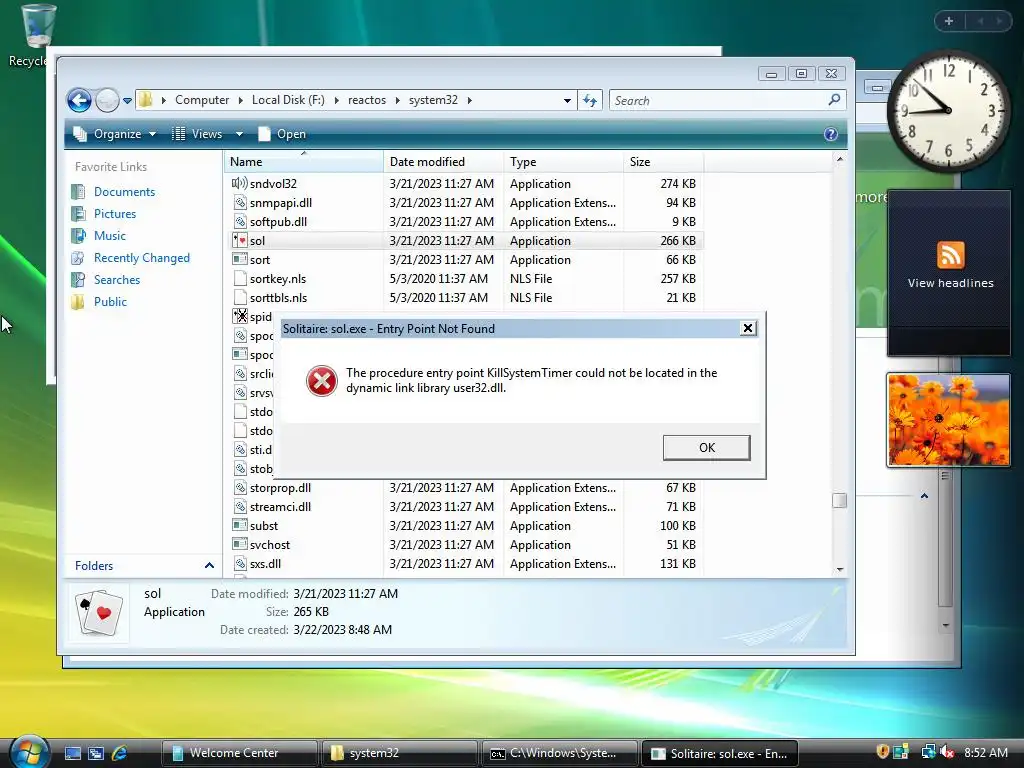This screenshot has width=1024, height=768.
Task: Switch to Welcome Center taskbar button
Action: tap(239, 753)
